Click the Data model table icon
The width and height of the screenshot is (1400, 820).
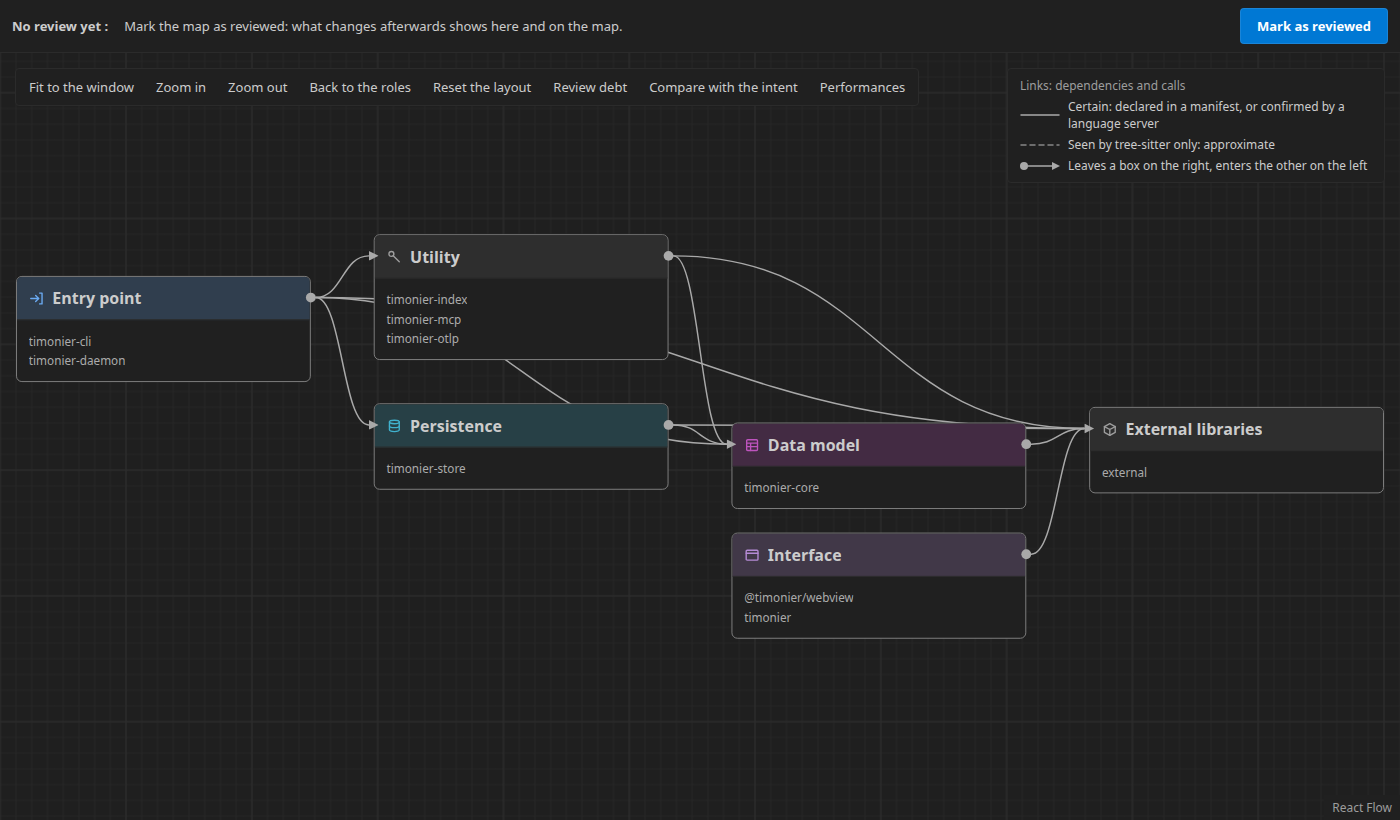[752, 445]
